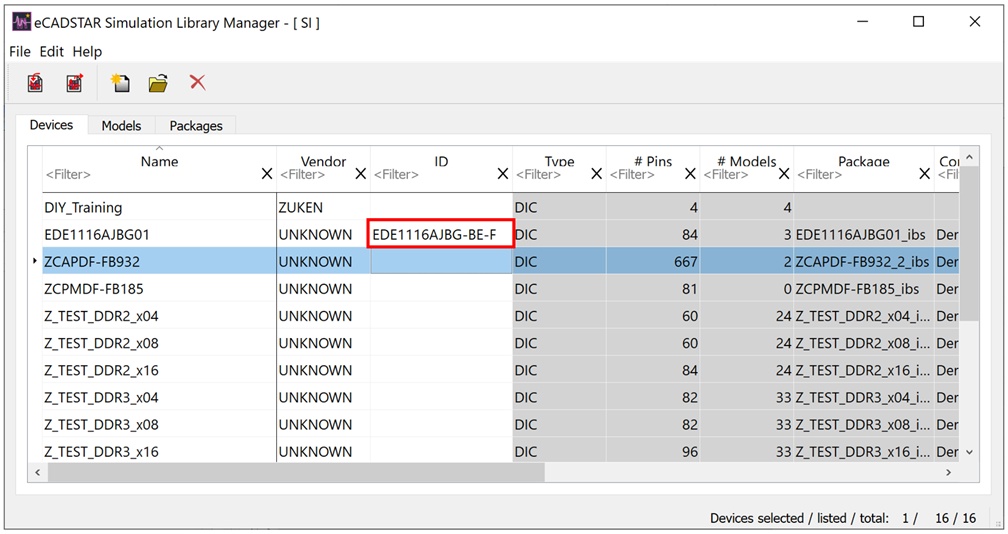Click the New library toolbar icon
The height and width of the screenshot is (534, 1008).
120,83
